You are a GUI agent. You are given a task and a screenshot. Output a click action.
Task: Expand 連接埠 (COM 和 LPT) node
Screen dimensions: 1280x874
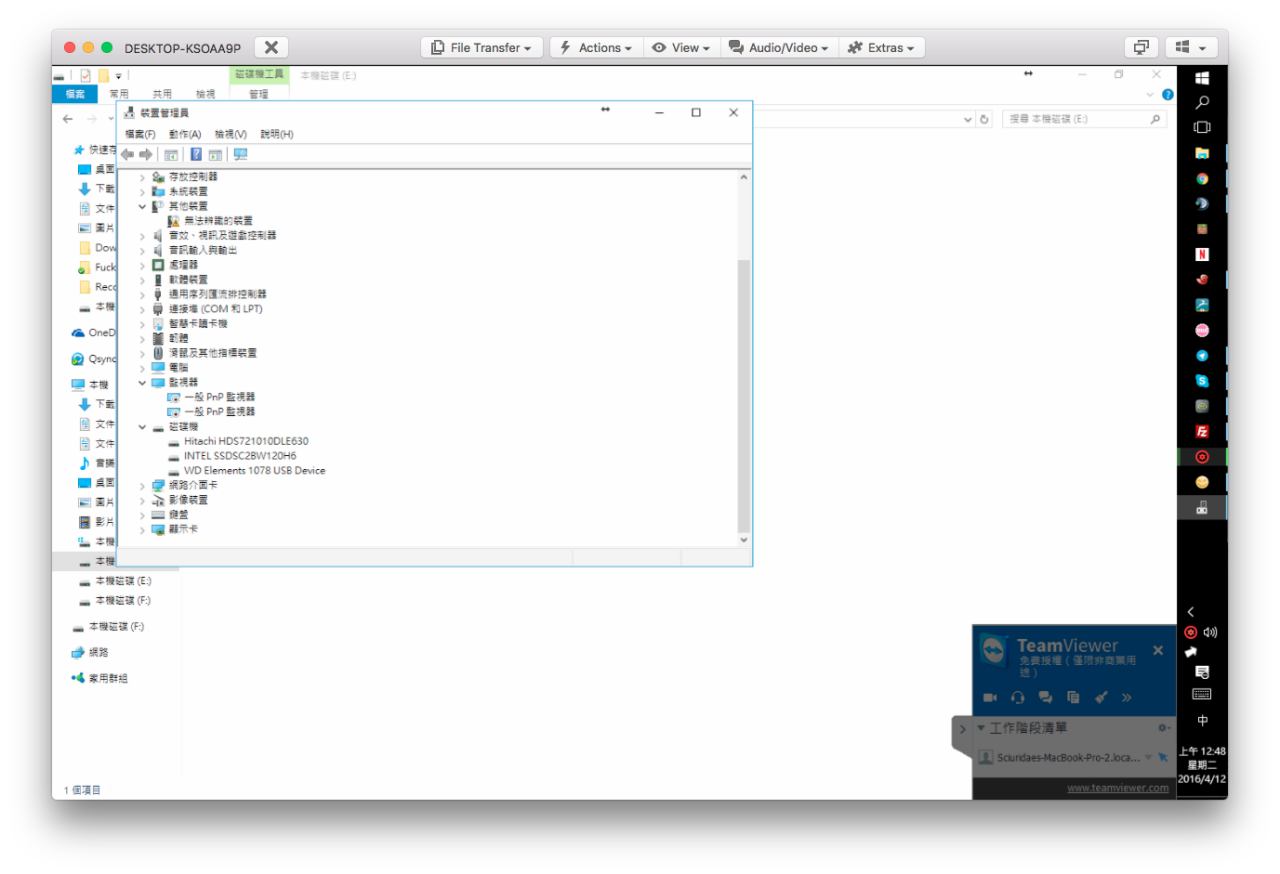143,308
